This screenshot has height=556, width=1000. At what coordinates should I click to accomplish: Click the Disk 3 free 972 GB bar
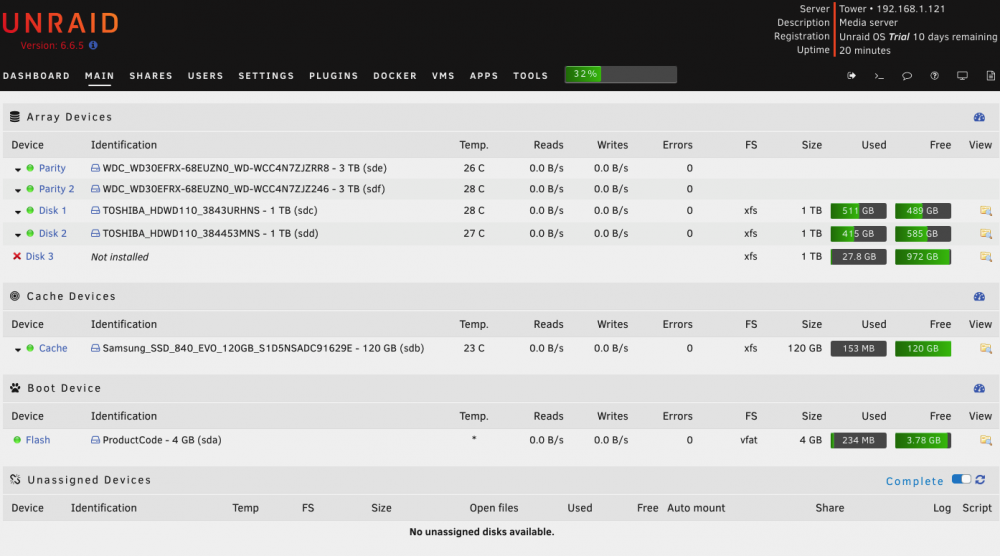(923, 257)
